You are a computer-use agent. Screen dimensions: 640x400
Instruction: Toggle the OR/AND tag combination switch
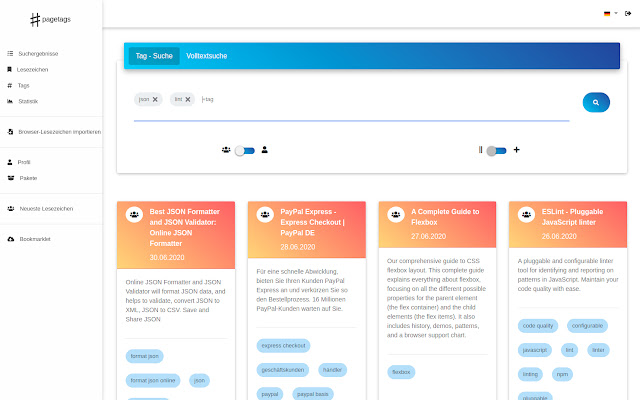coord(496,151)
